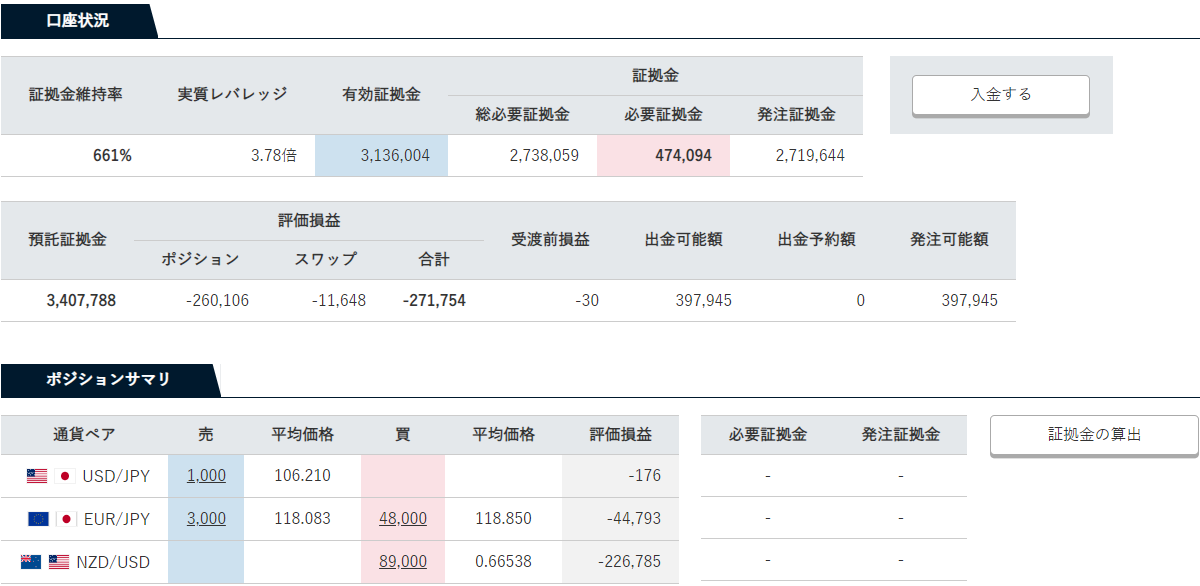The image size is (1200, 586).
Task: Click the 受渡前損益 value -30
Action: tap(586, 300)
